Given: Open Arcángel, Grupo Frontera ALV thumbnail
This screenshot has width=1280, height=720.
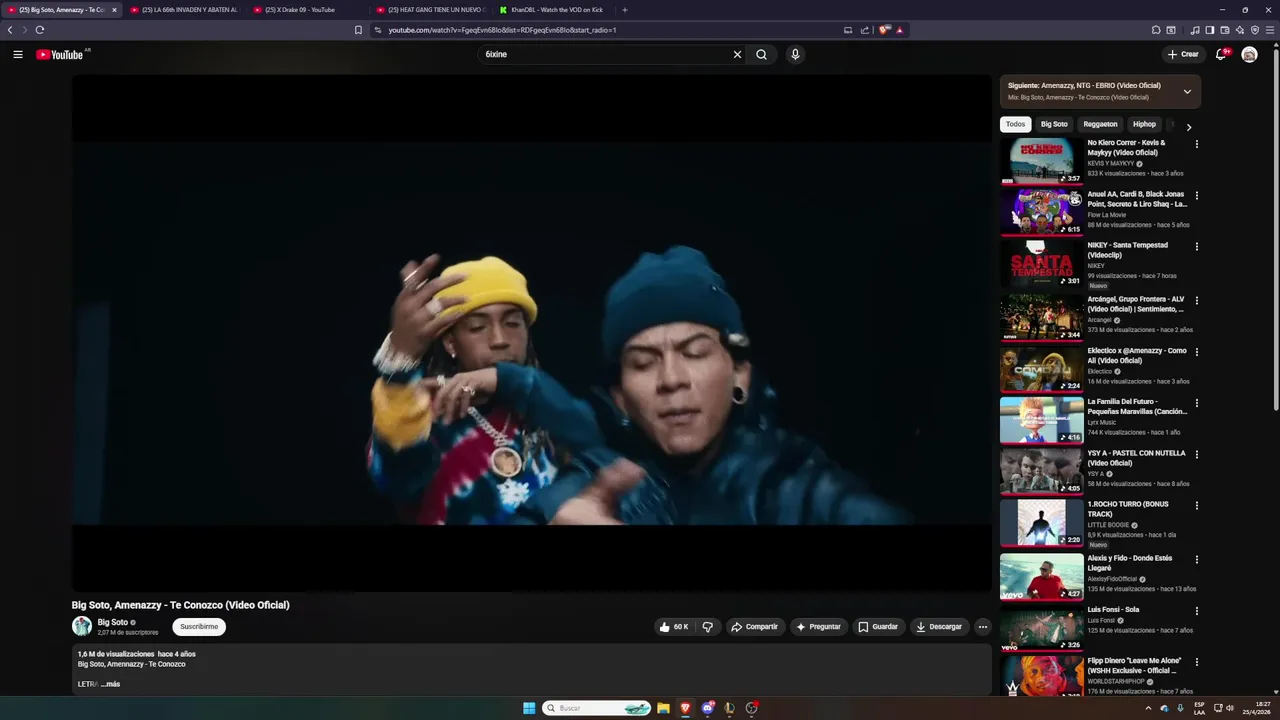Looking at the screenshot, I should pyautogui.click(x=1041, y=316).
